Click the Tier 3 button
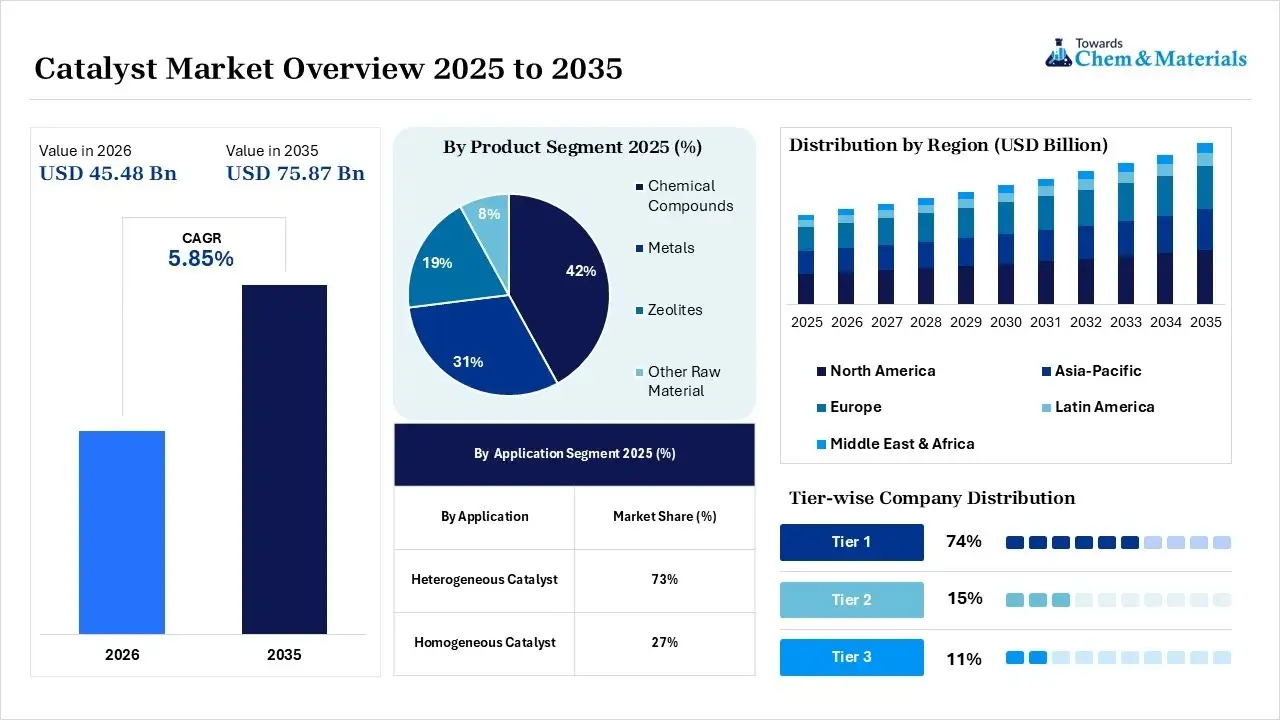The width and height of the screenshot is (1280, 720). [852, 657]
